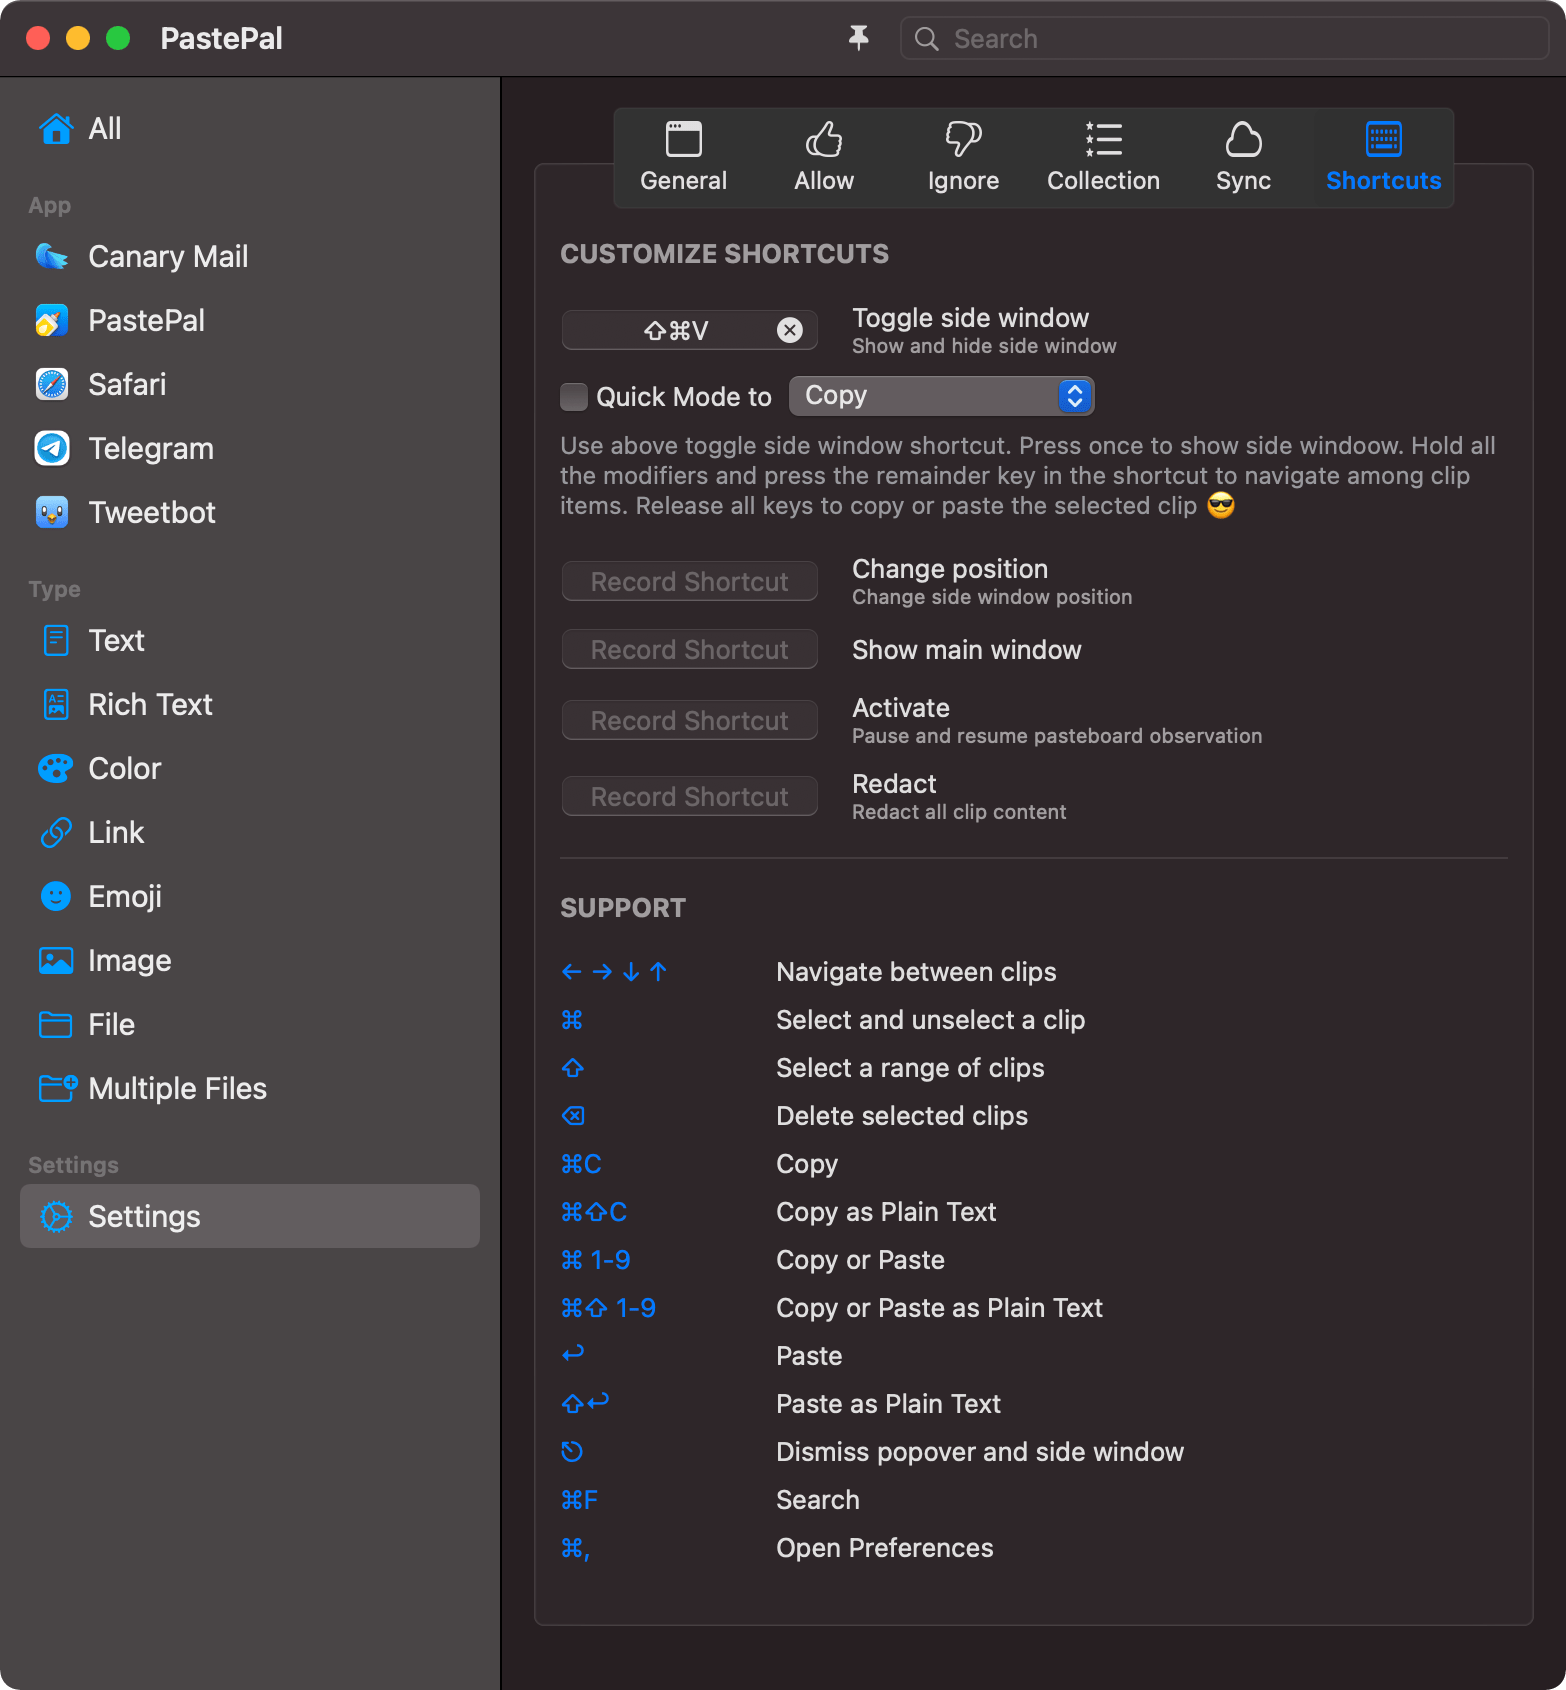Click the Telegram app icon
This screenshot has height=1690, width=1566.
coord(53,449)
